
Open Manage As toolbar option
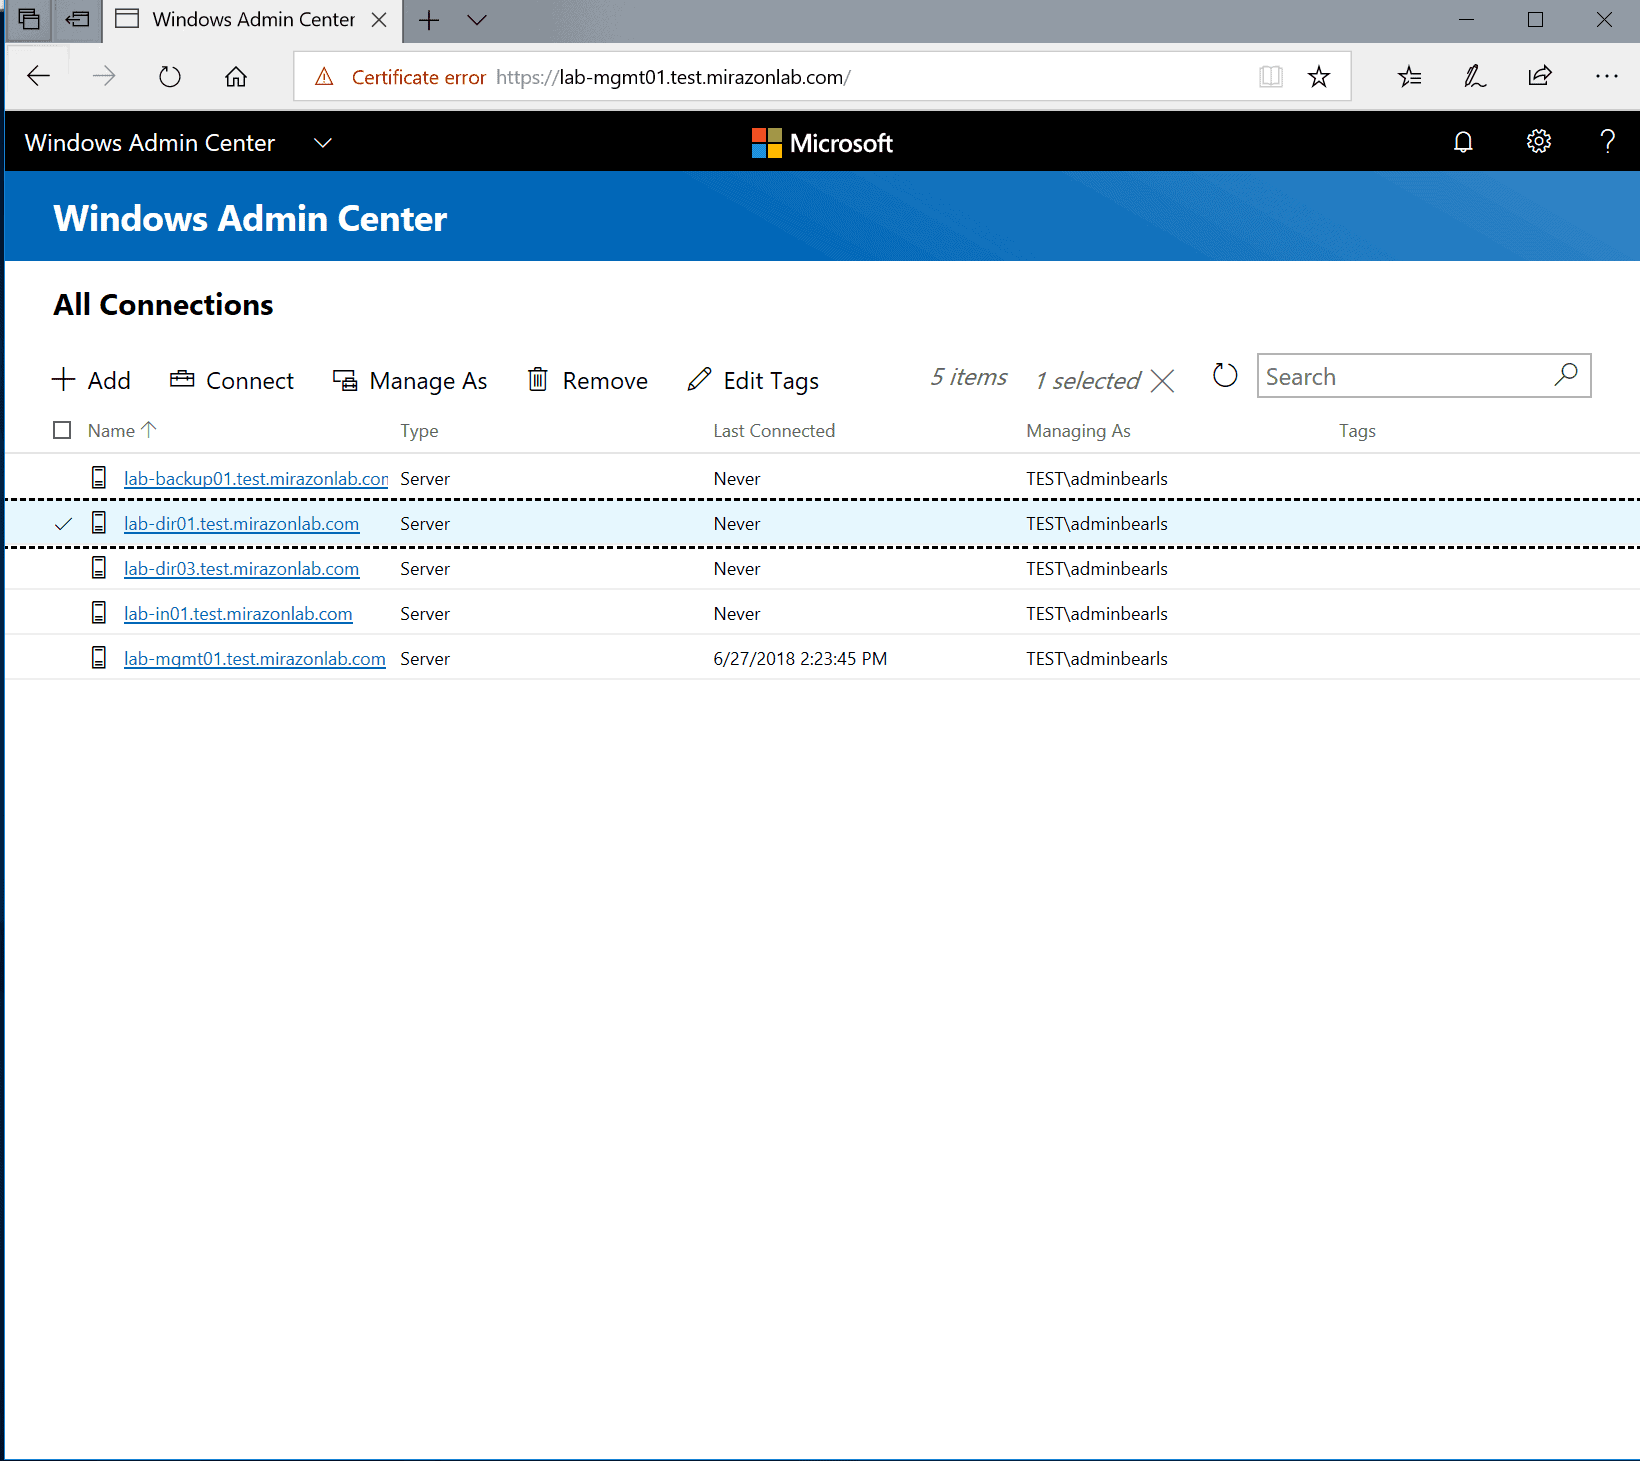click(x=410, y=380)
